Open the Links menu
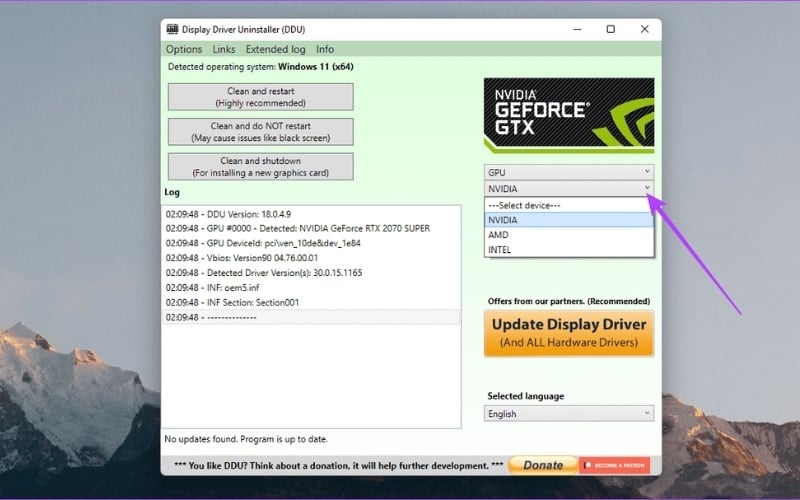This screenshot has height=500, width=800. point(224,49)
